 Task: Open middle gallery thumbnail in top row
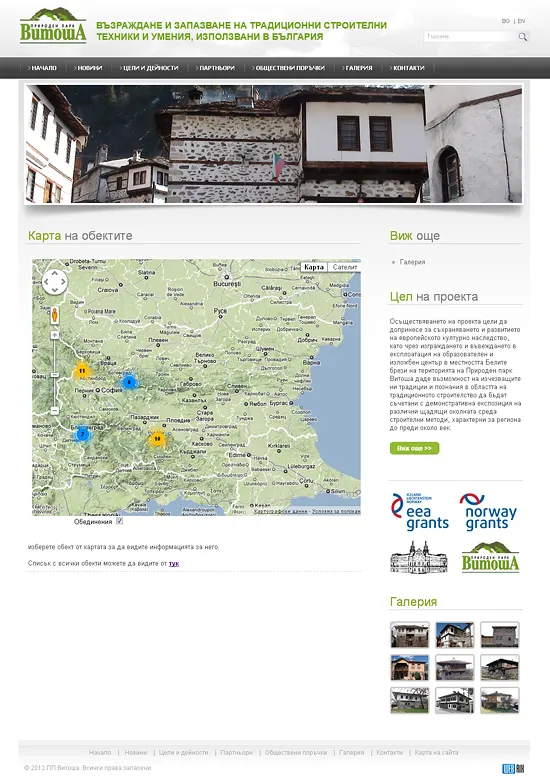tap(454, 635)
